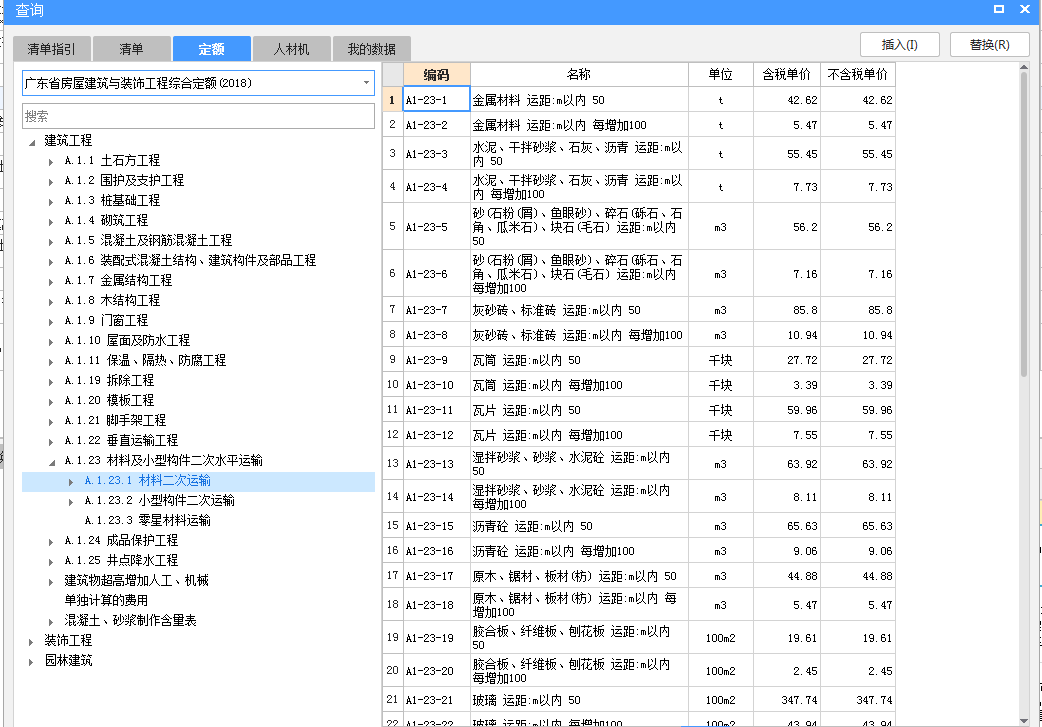Image resolution: width=1042 pixels, height=727 pixels.
Task: Open the 人材机 tab
Action: tap(291, 49)
